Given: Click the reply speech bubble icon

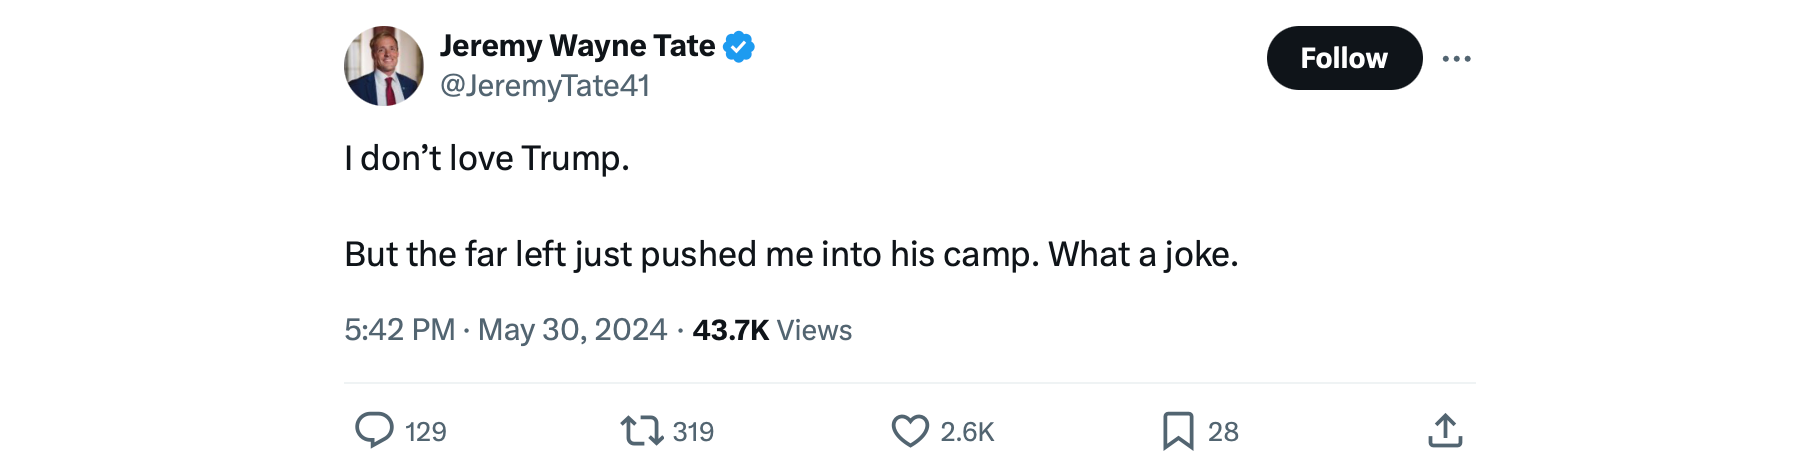Looking at the screenshot, I should click(x=374, y=430).
